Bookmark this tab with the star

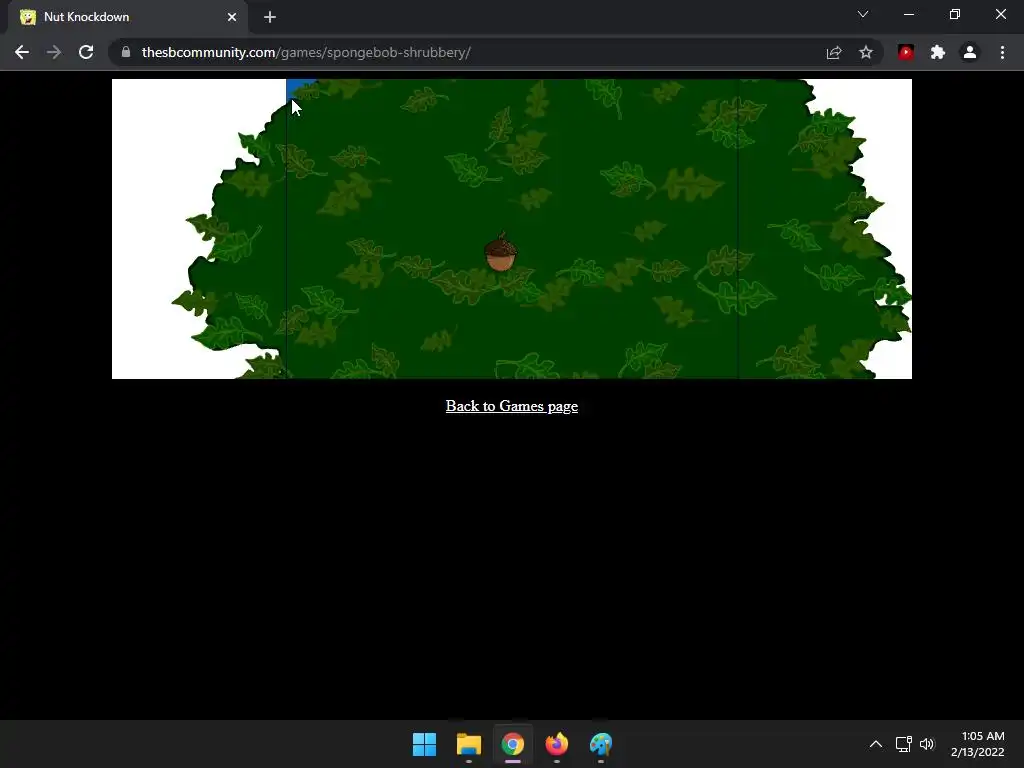click(x=866, y=52)
